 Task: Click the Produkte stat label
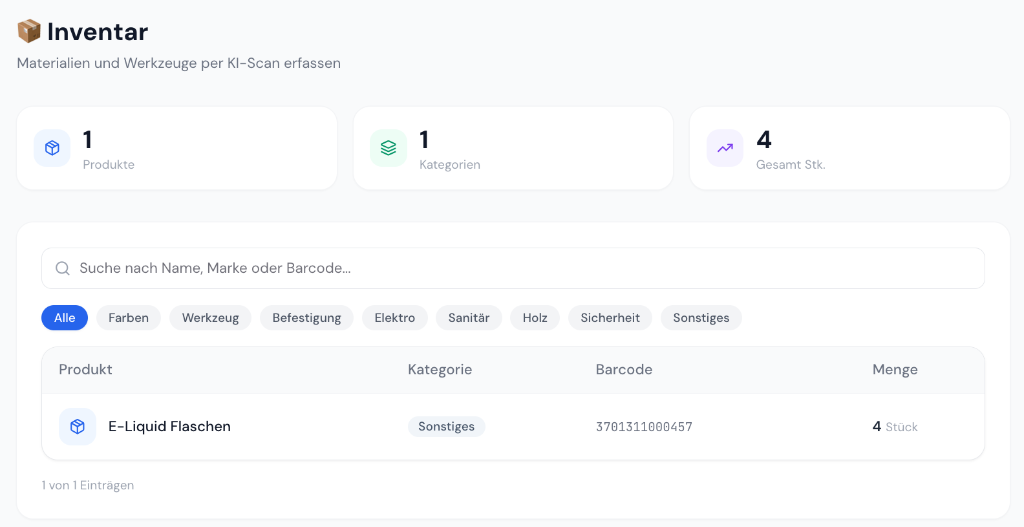point(108,165)
